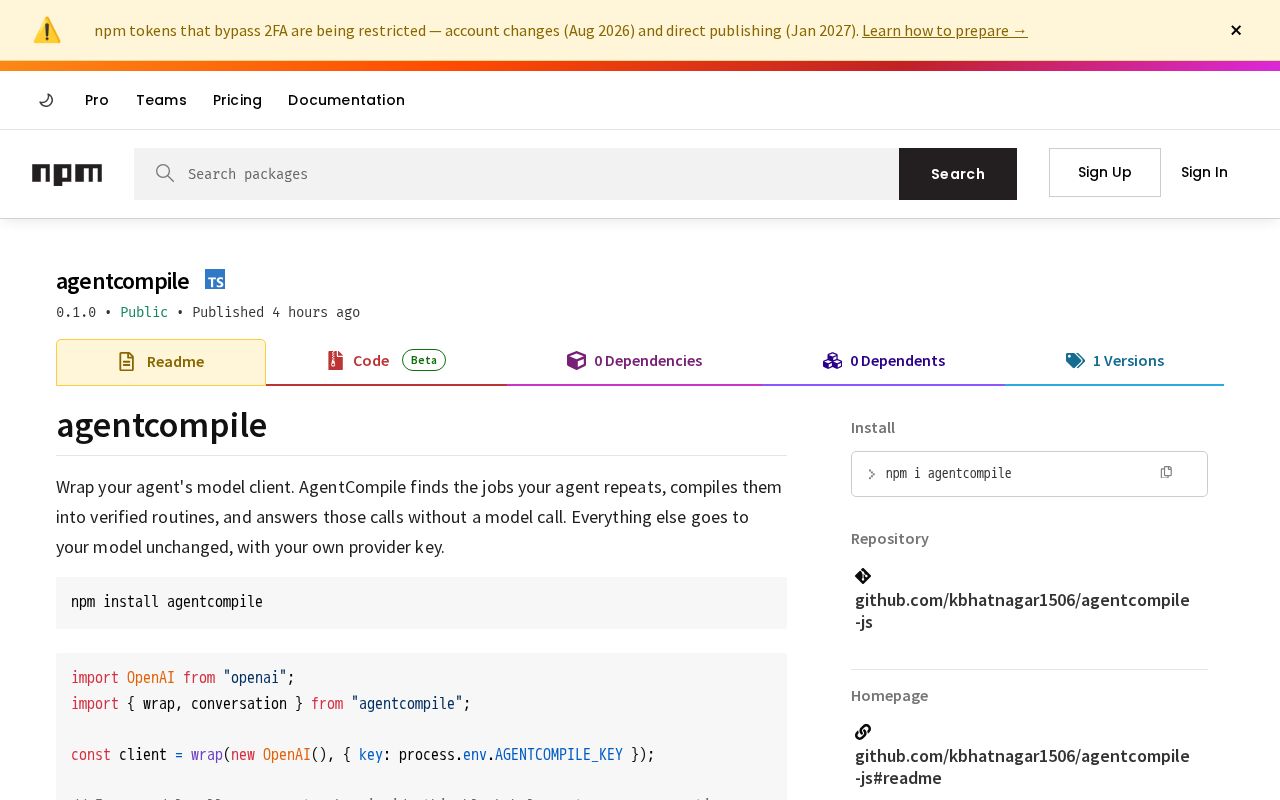
Task: Click the const client = wrap code line
Action: pos(363,755)
